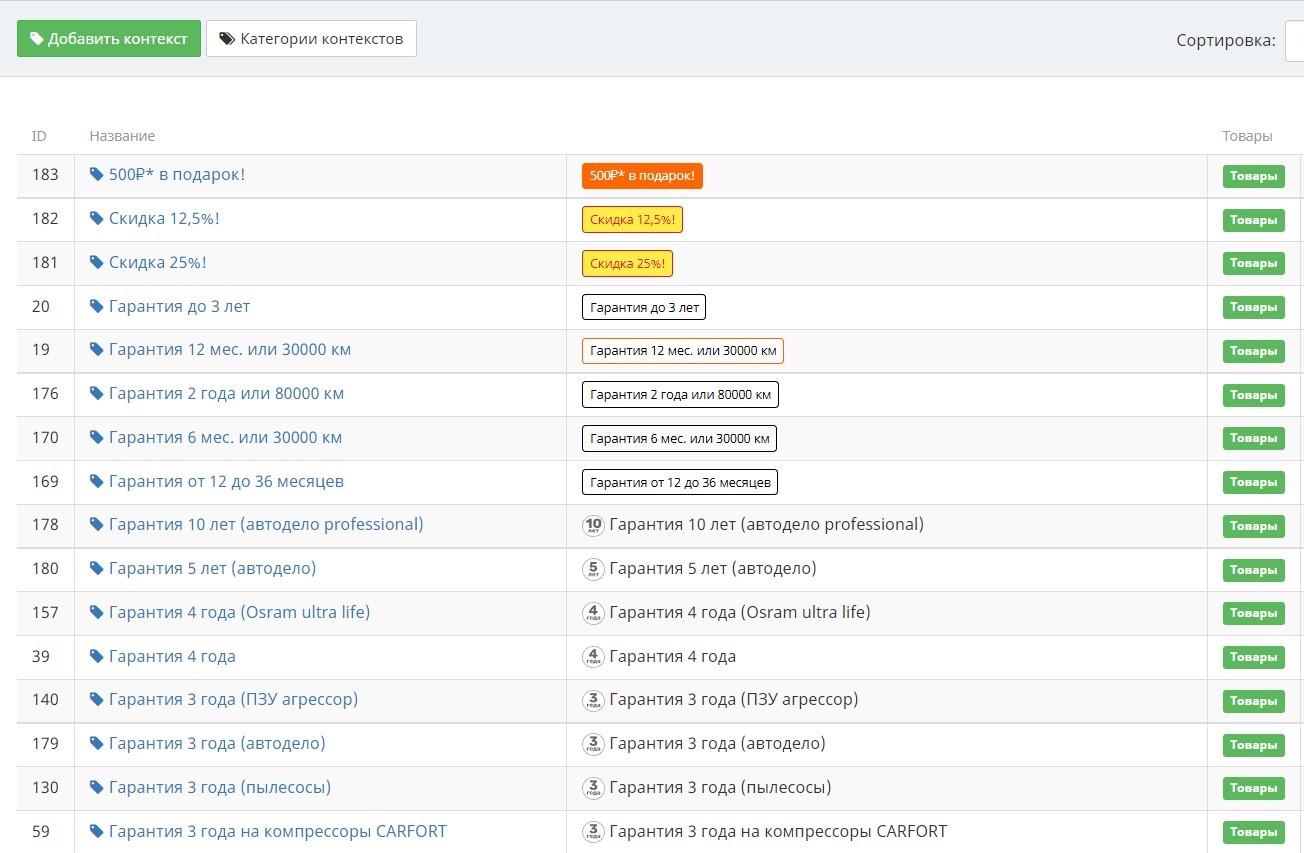1304x853 pixels.
Task: Open the link Гарантия 2 года или 80000 км
Action: [226, 394]
